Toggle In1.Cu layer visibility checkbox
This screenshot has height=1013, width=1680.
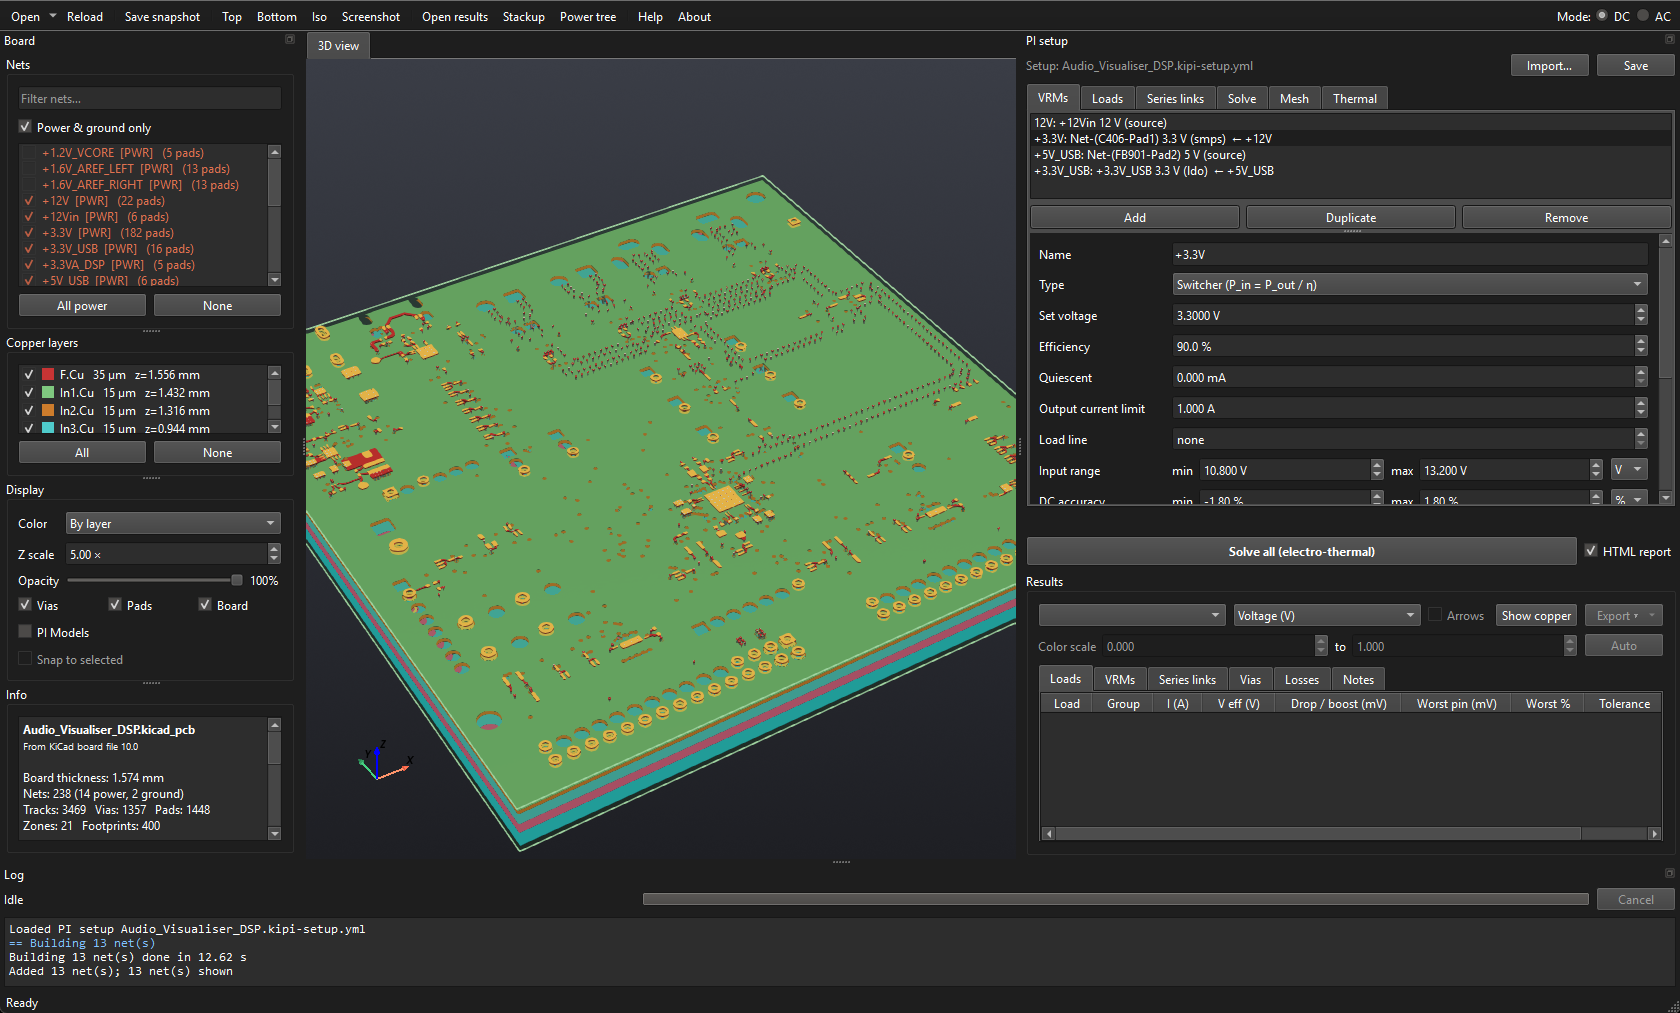[x=29, y=393]
